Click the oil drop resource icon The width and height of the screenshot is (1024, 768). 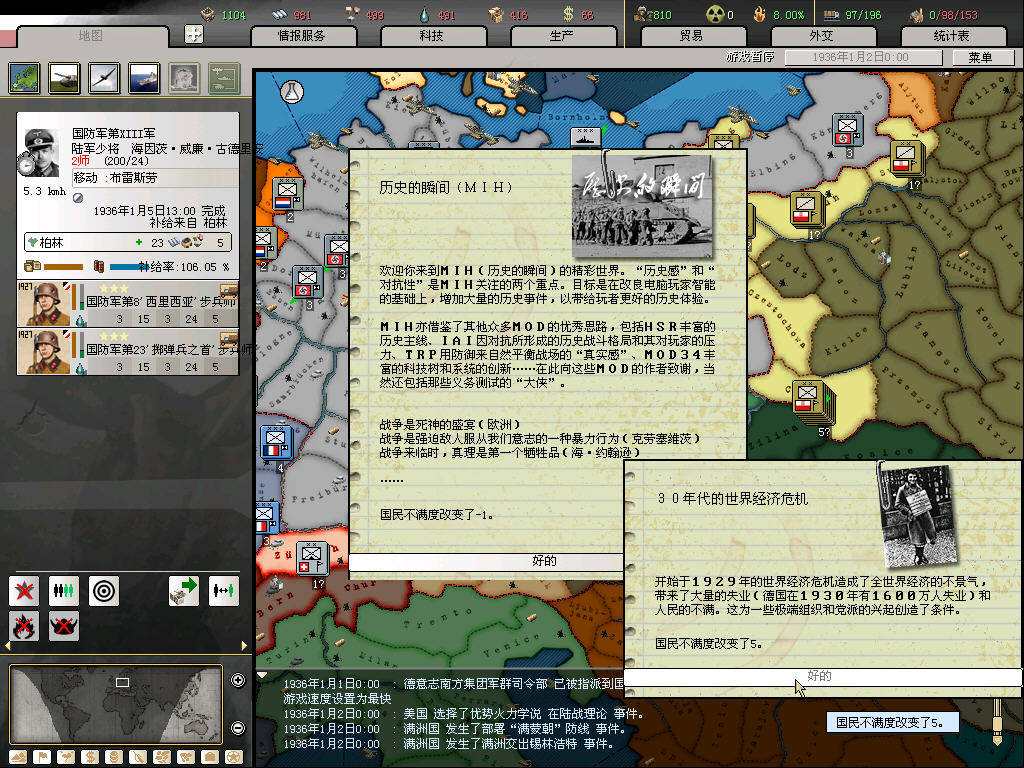click(x=424, y=14)
